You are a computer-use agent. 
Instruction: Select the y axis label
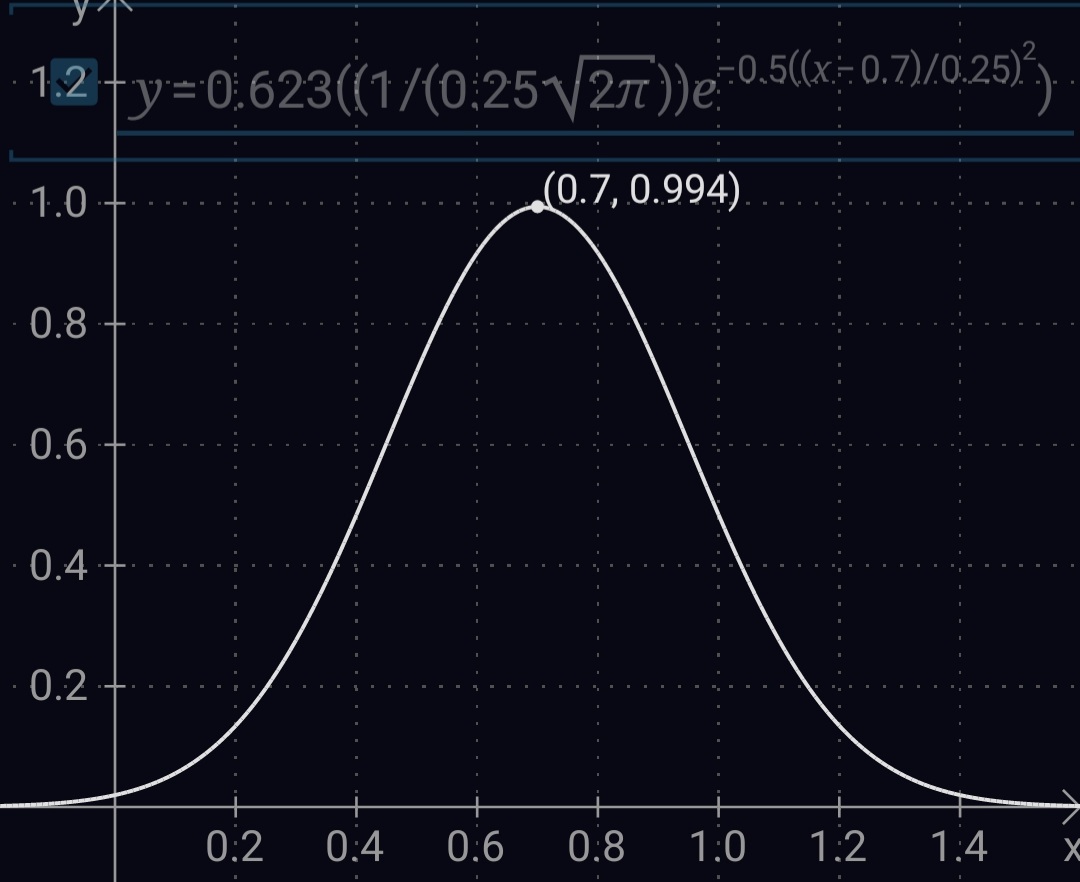[80, 12]
